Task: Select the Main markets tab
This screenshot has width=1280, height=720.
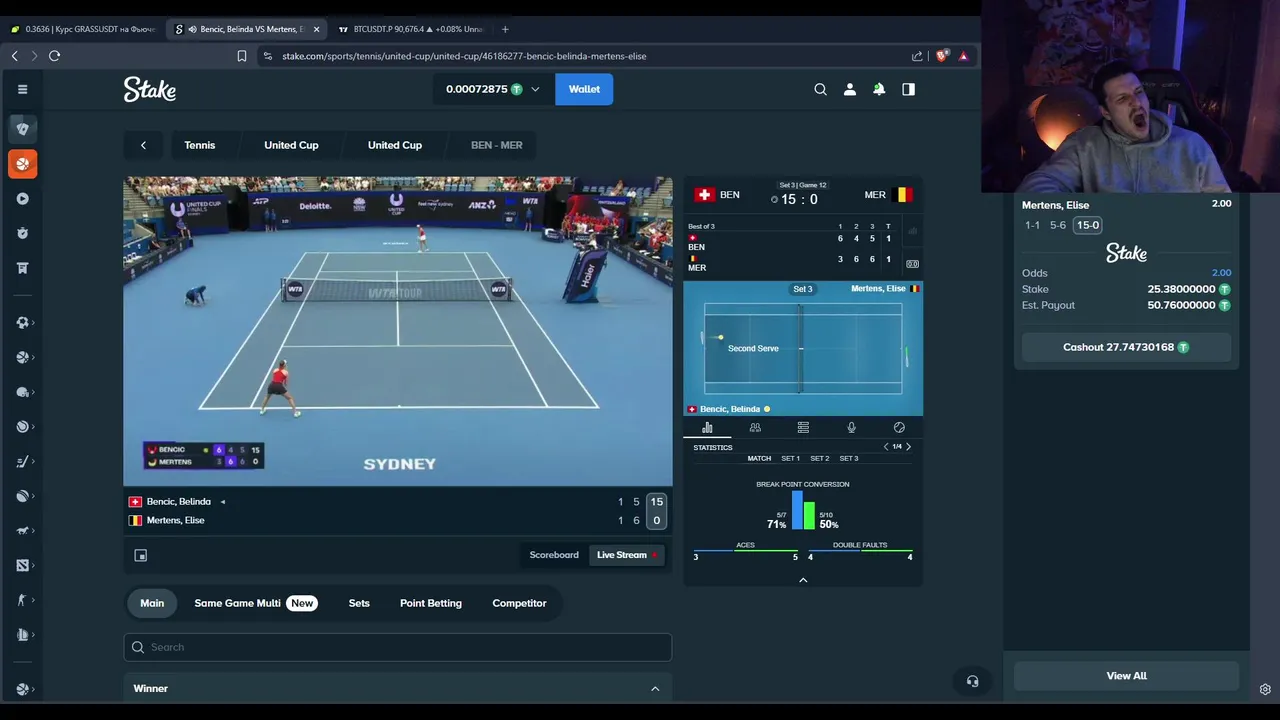Action: coord(152,603)
